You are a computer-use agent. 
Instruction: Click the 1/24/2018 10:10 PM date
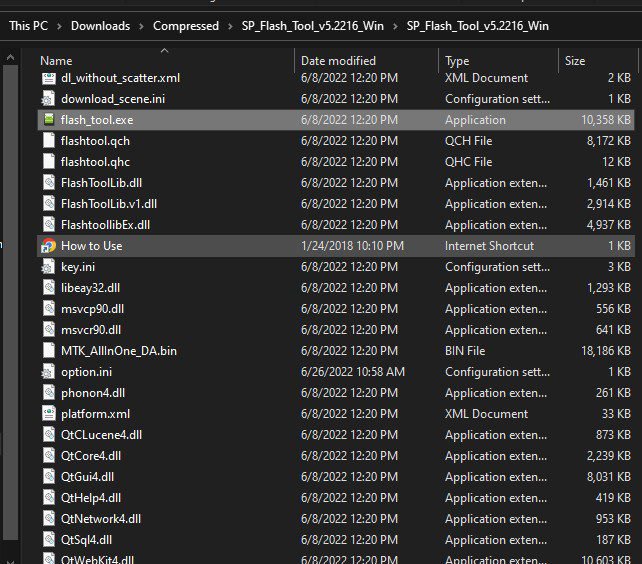click(x=352, y=246)
